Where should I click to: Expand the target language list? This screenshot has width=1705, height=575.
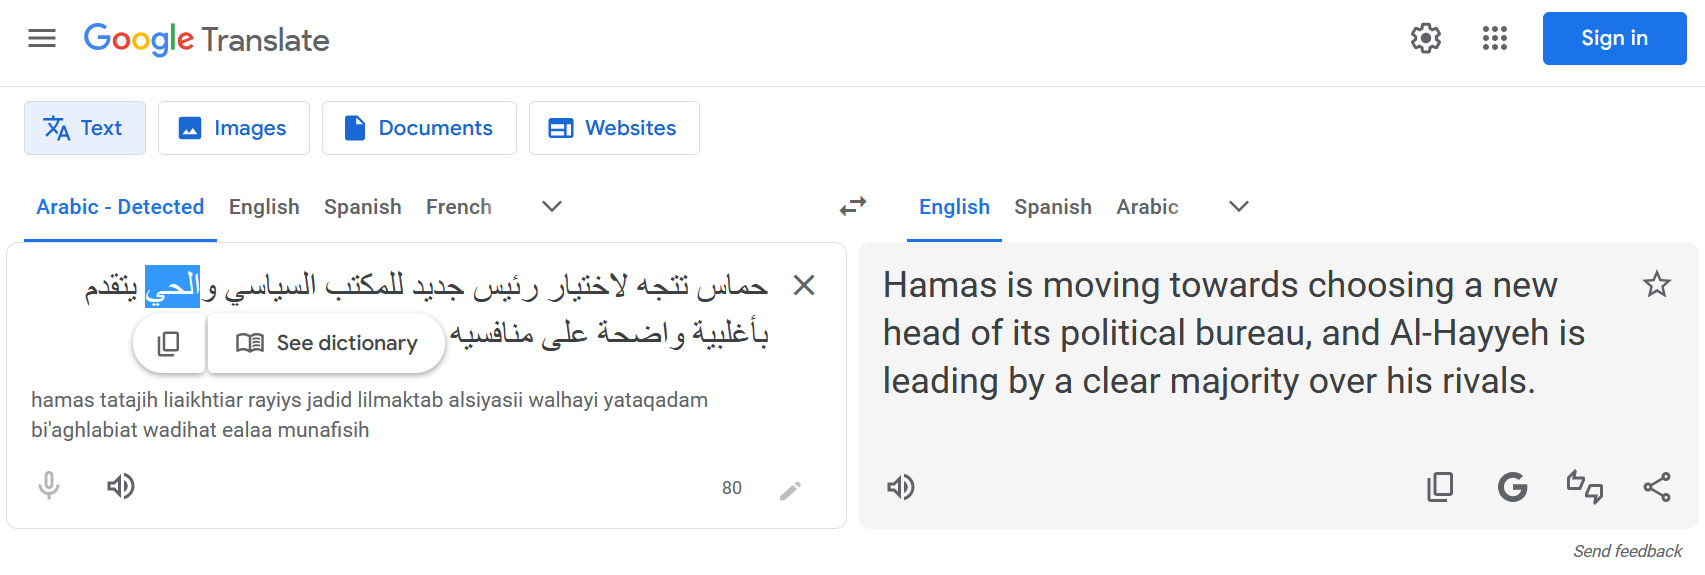click(1239, 207)
